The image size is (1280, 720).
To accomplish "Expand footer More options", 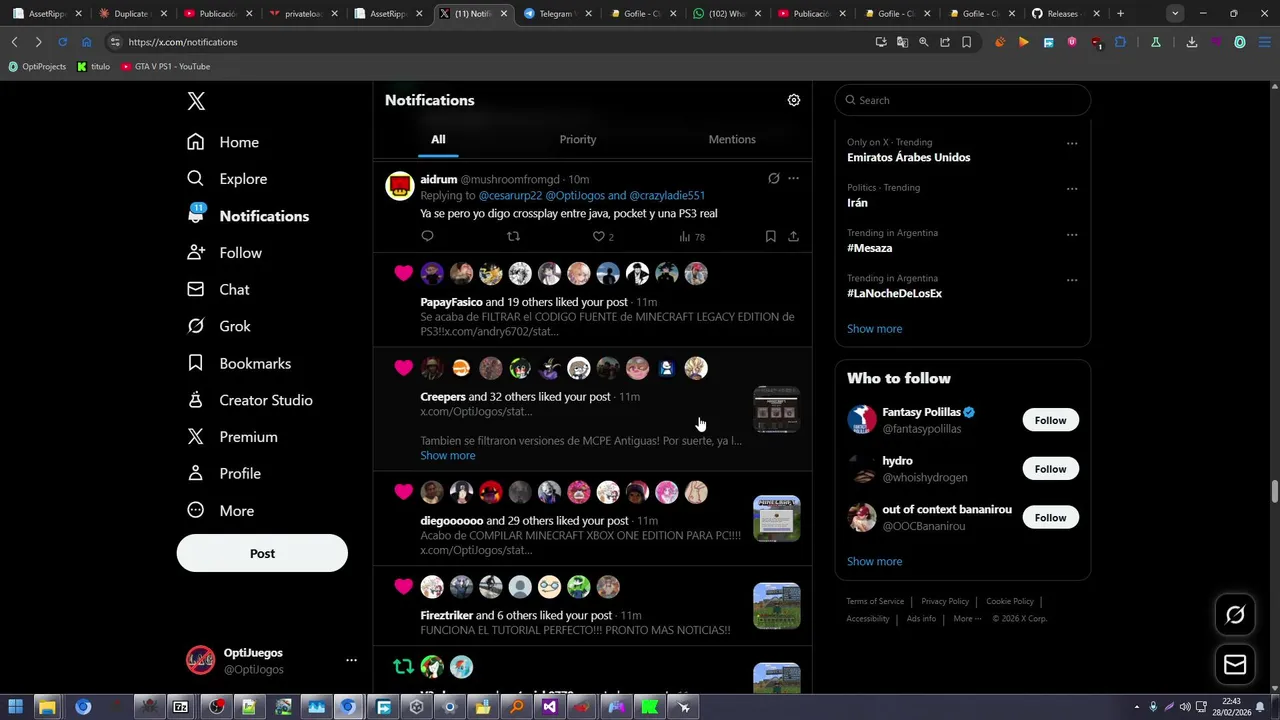I will (967, 618).
